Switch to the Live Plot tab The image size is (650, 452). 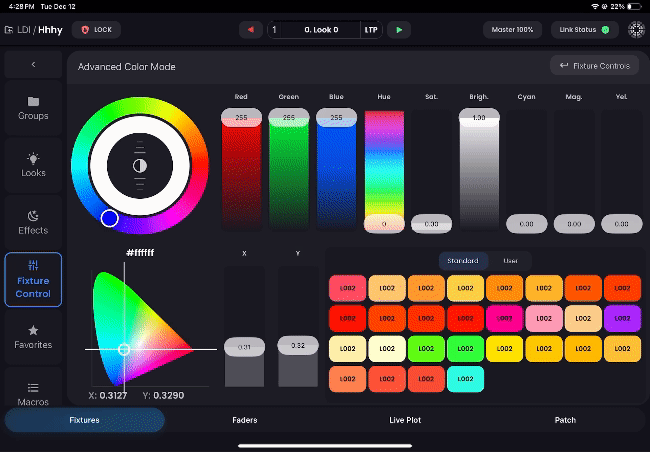point(405,420)
